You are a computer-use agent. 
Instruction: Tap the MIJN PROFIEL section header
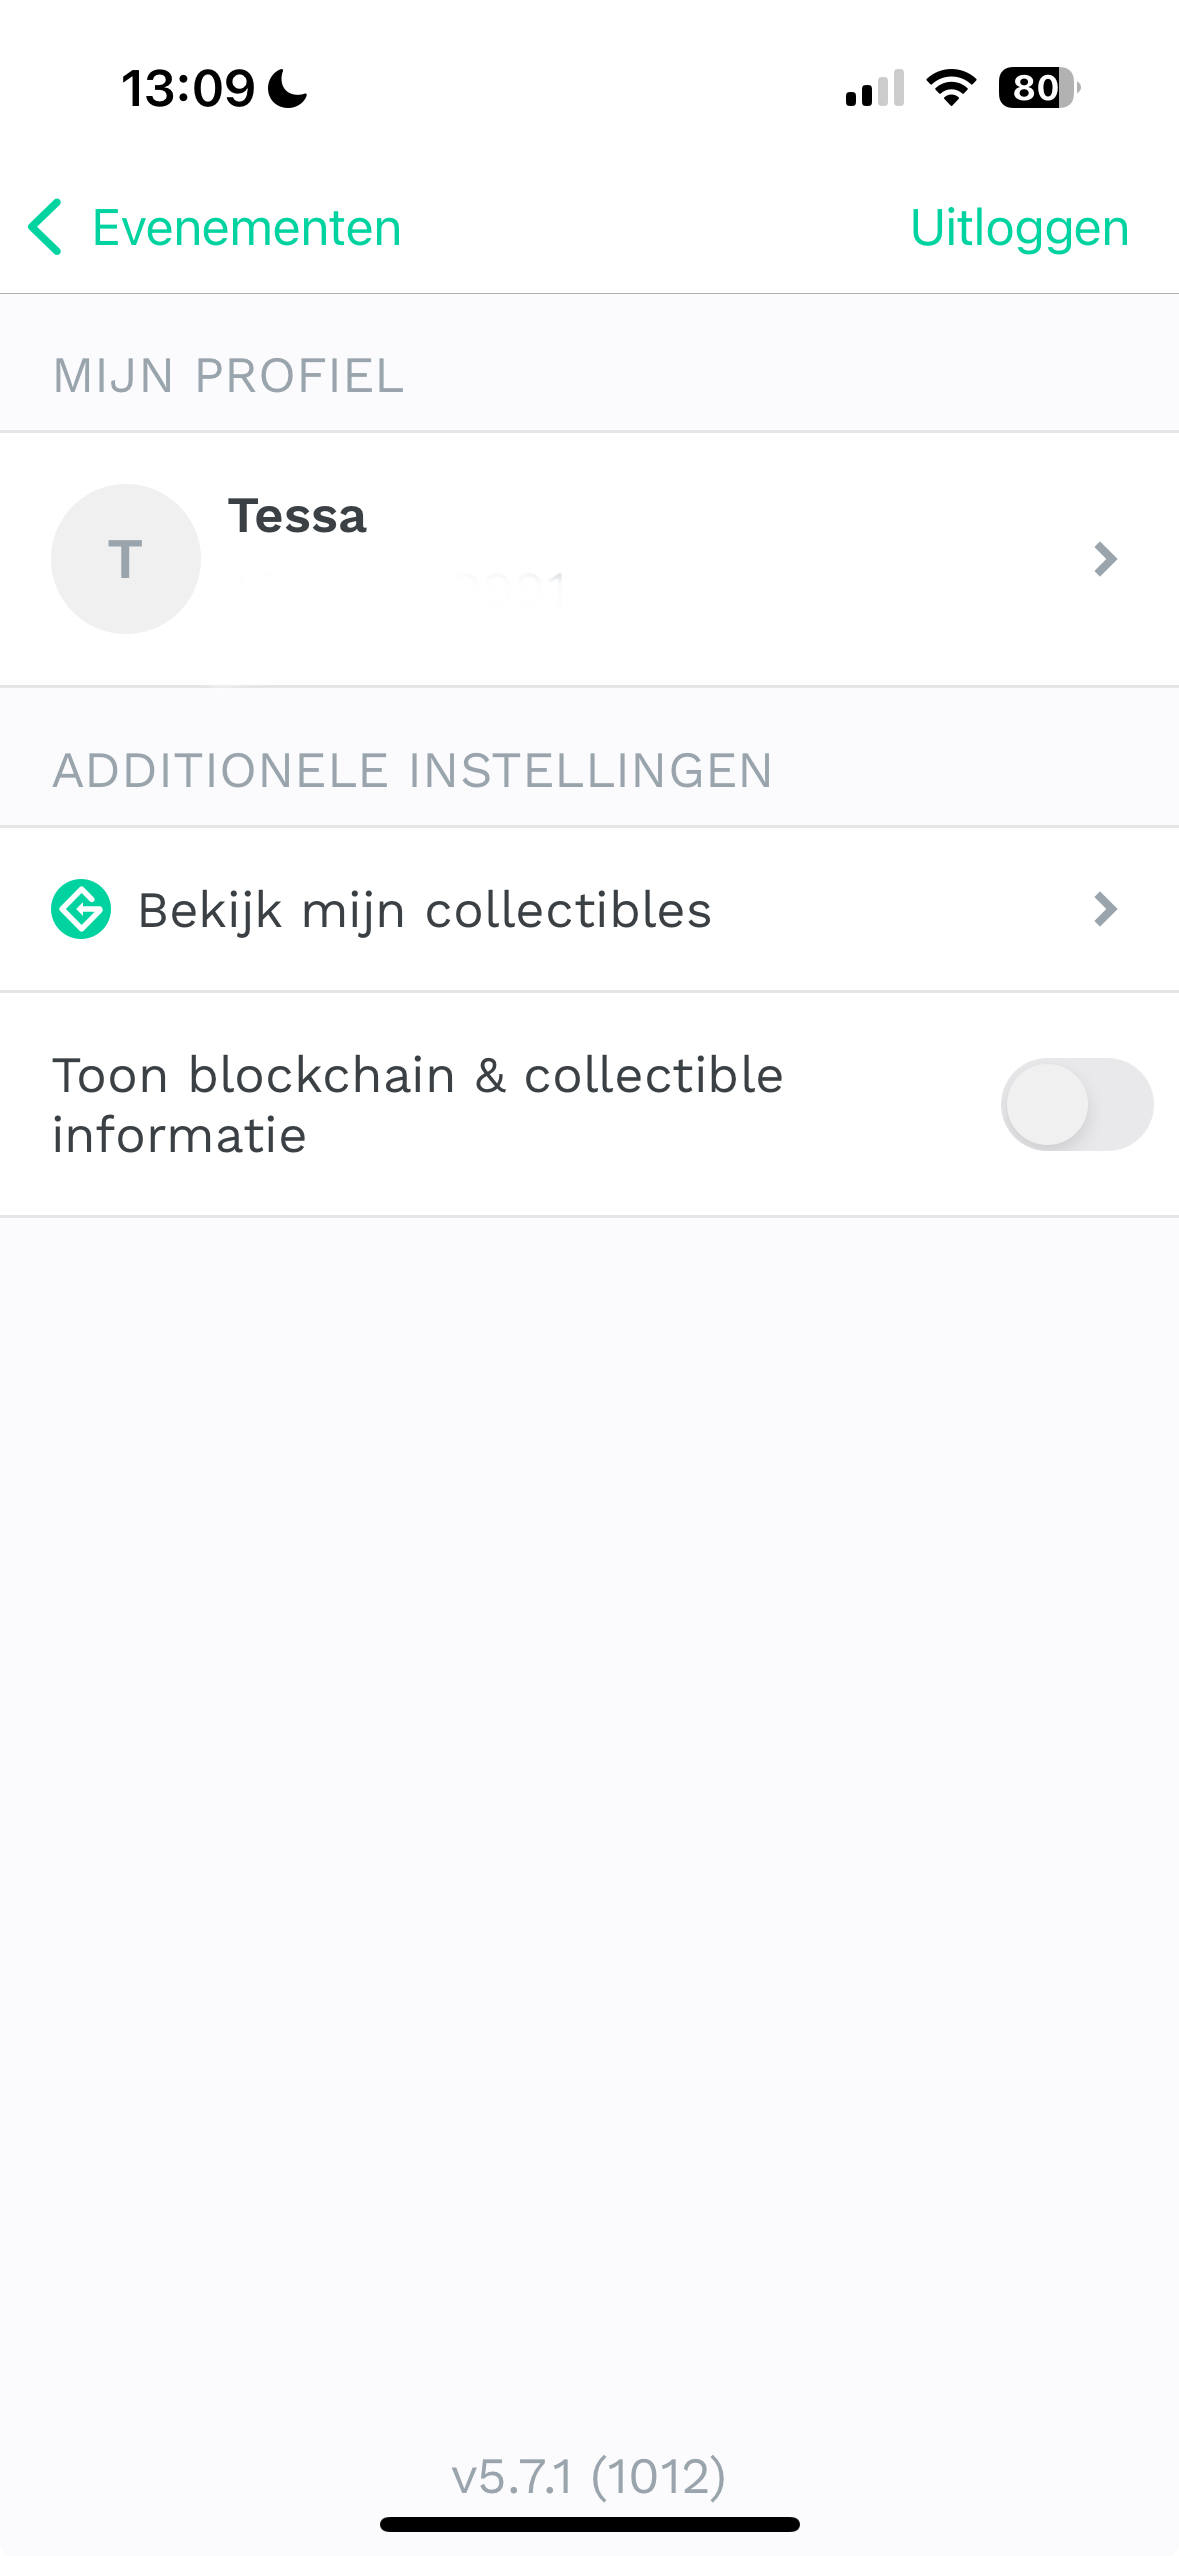pyautogui.click(x=228, y=376)
